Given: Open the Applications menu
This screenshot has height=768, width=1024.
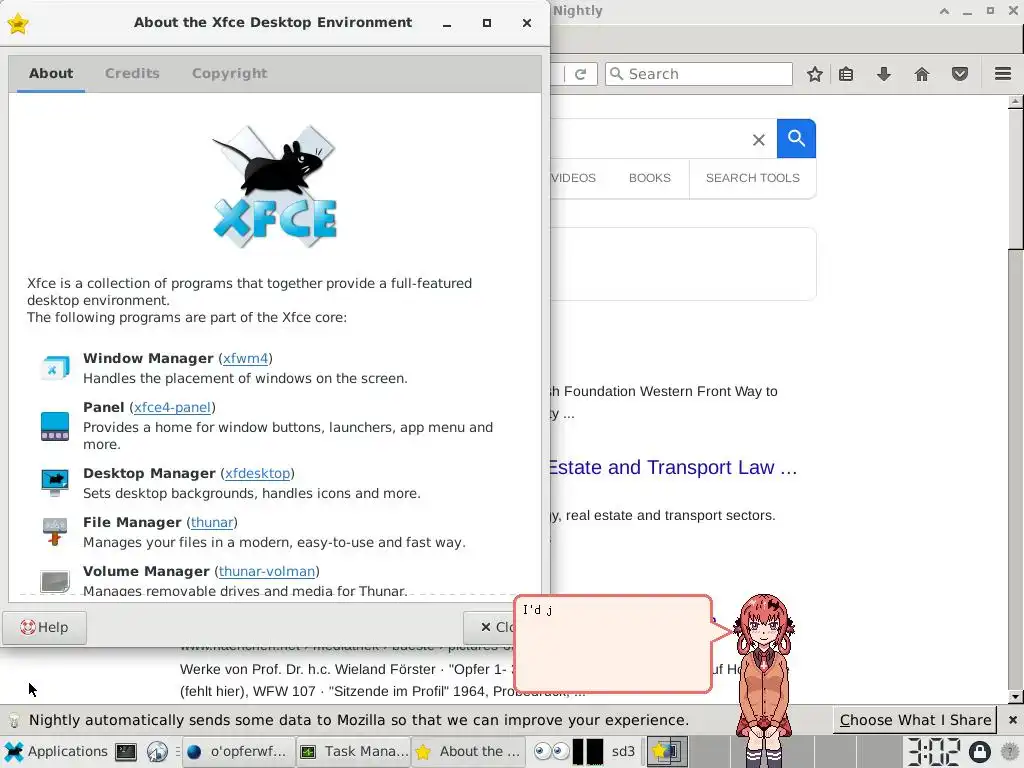Looking at the screenshot, I should [57, 751].
